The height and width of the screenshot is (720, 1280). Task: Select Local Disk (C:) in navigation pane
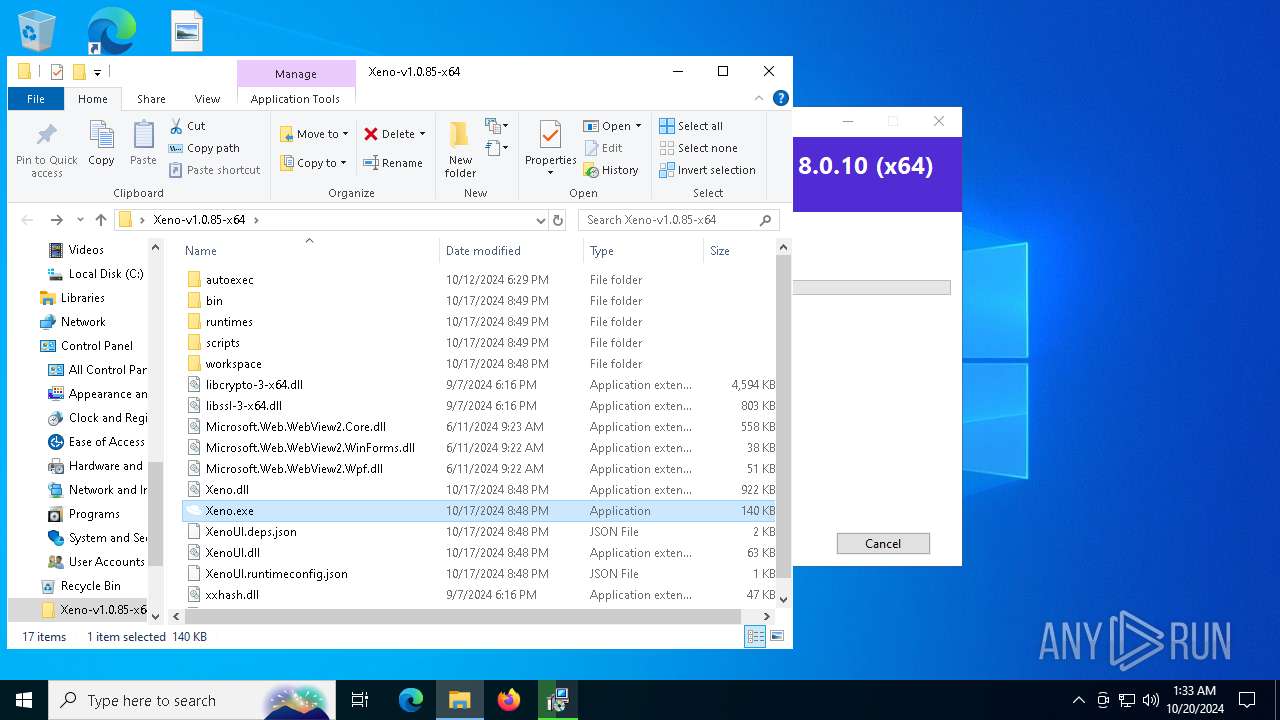[x=95, y=274]
